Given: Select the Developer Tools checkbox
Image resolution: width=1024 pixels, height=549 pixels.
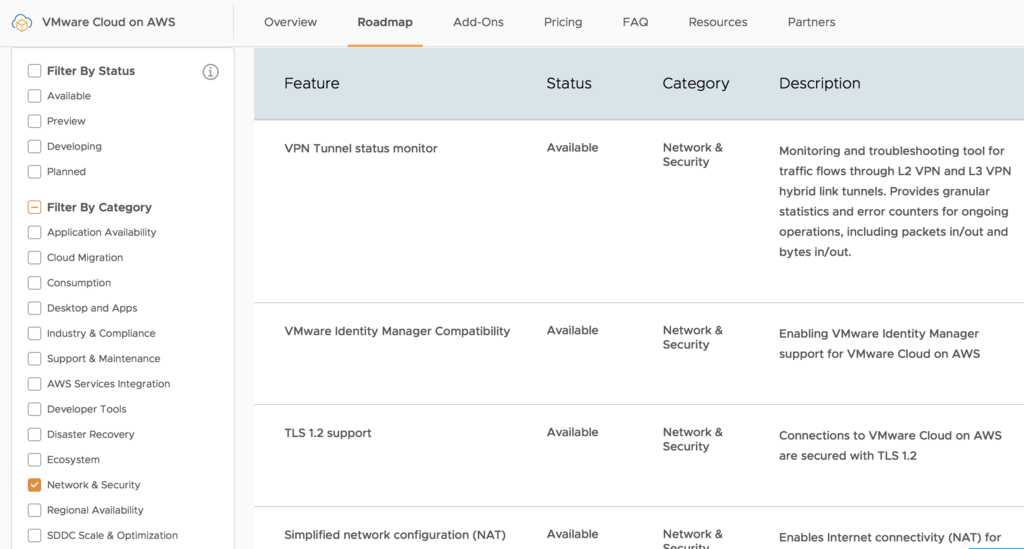Looking at the screenshot, I should (x=35, y=409).
